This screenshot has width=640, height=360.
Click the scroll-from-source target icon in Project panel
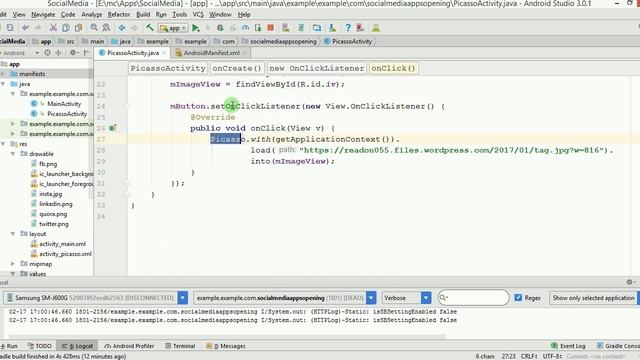[x=47, y=53]
